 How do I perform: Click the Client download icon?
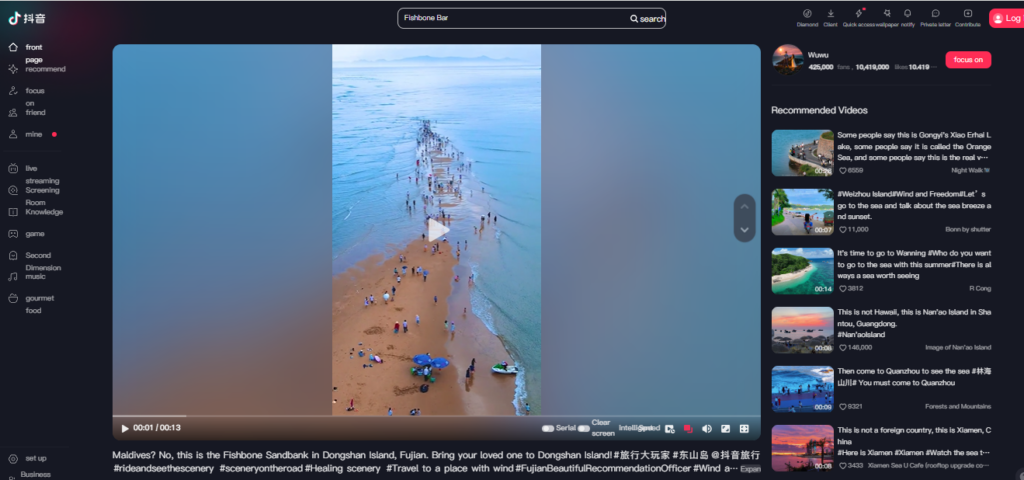(x=831, y=14)
